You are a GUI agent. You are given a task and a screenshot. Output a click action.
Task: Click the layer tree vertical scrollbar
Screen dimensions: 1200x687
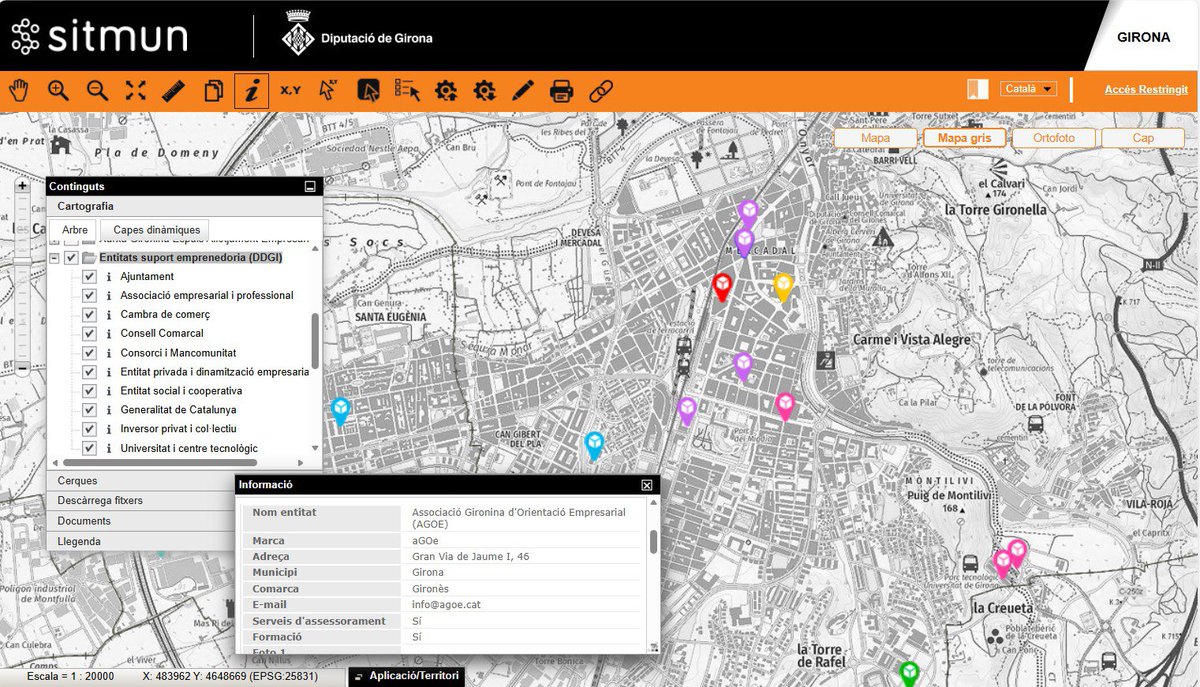click(x=316, y=341)
